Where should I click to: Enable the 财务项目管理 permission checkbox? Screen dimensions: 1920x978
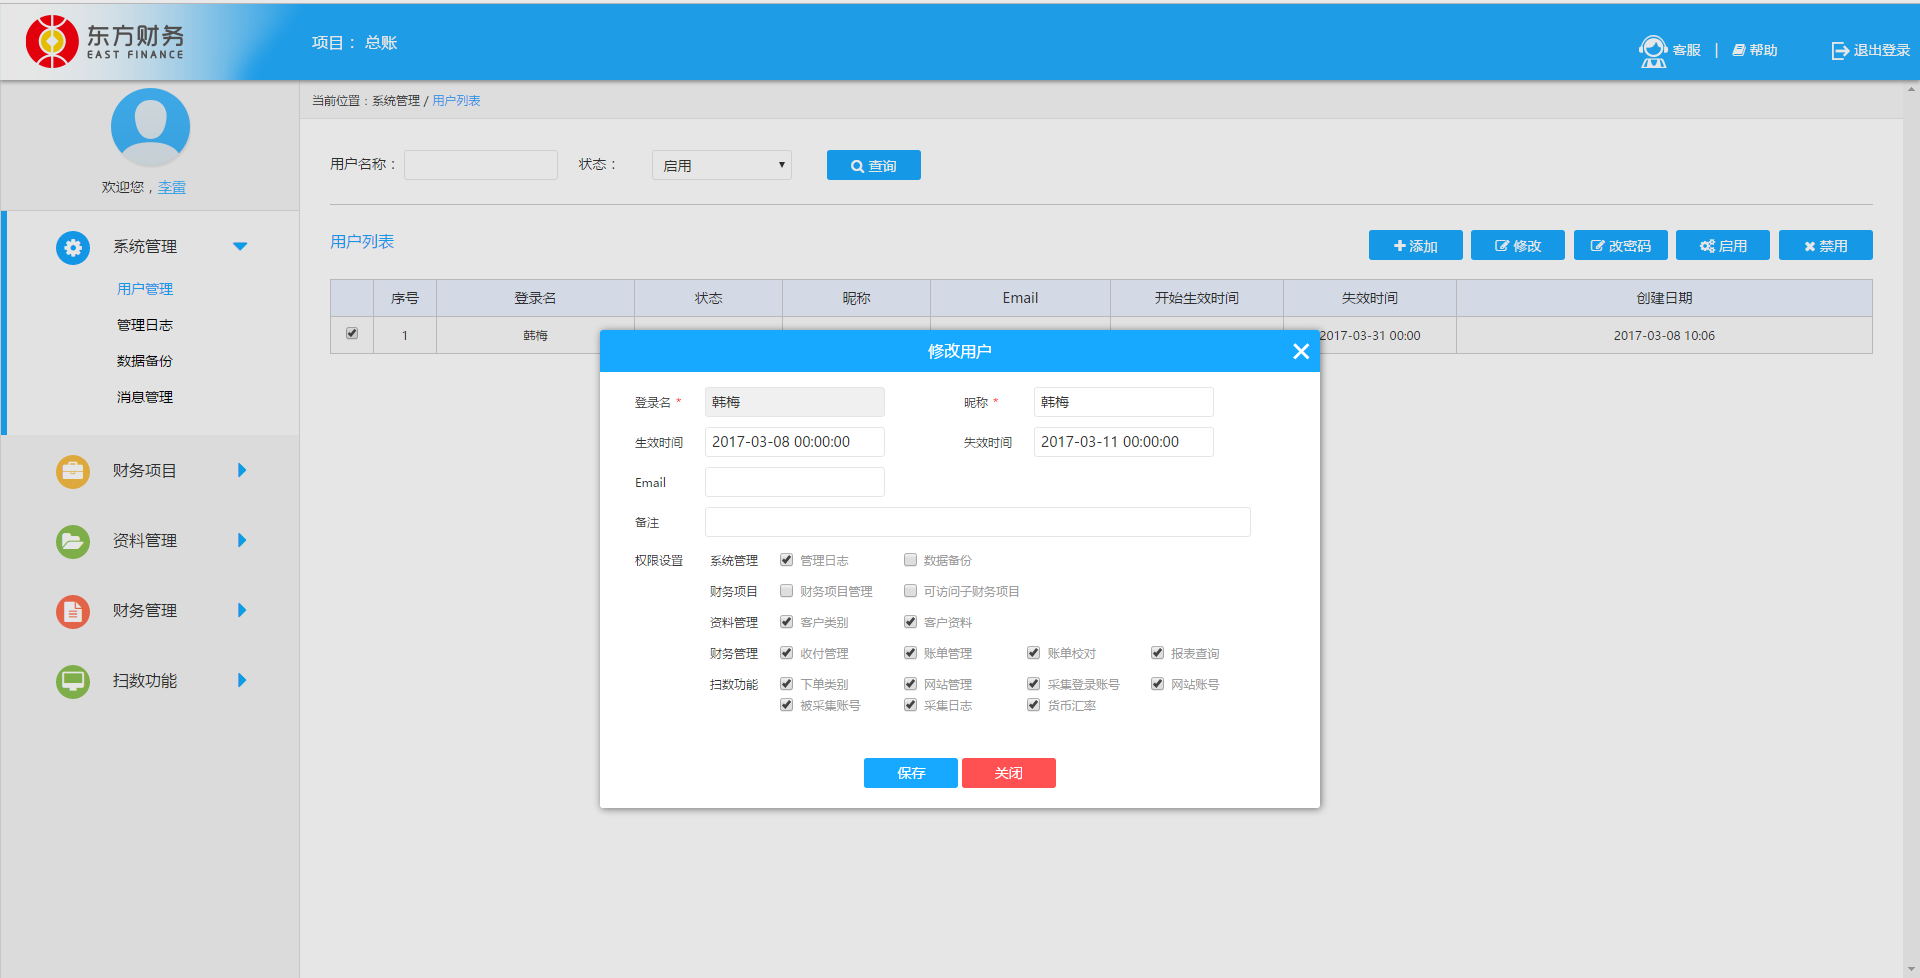787,591
